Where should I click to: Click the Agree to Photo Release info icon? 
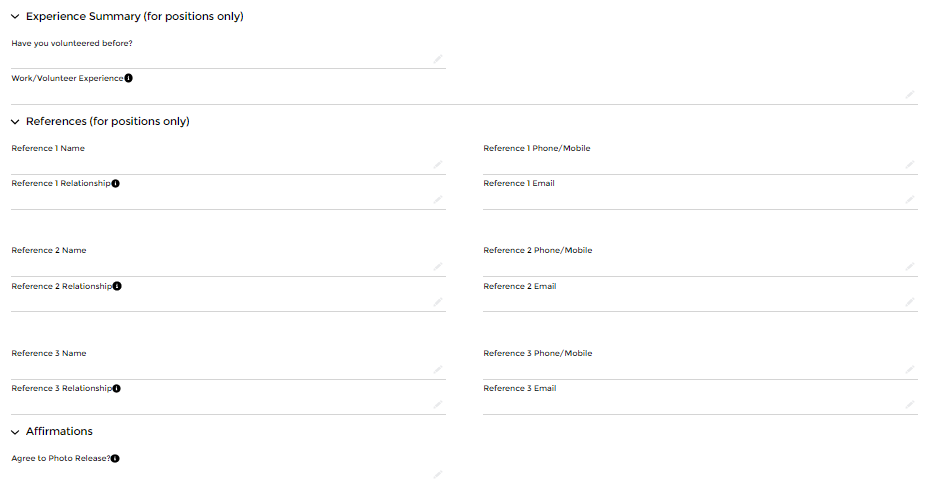(115, 459)
